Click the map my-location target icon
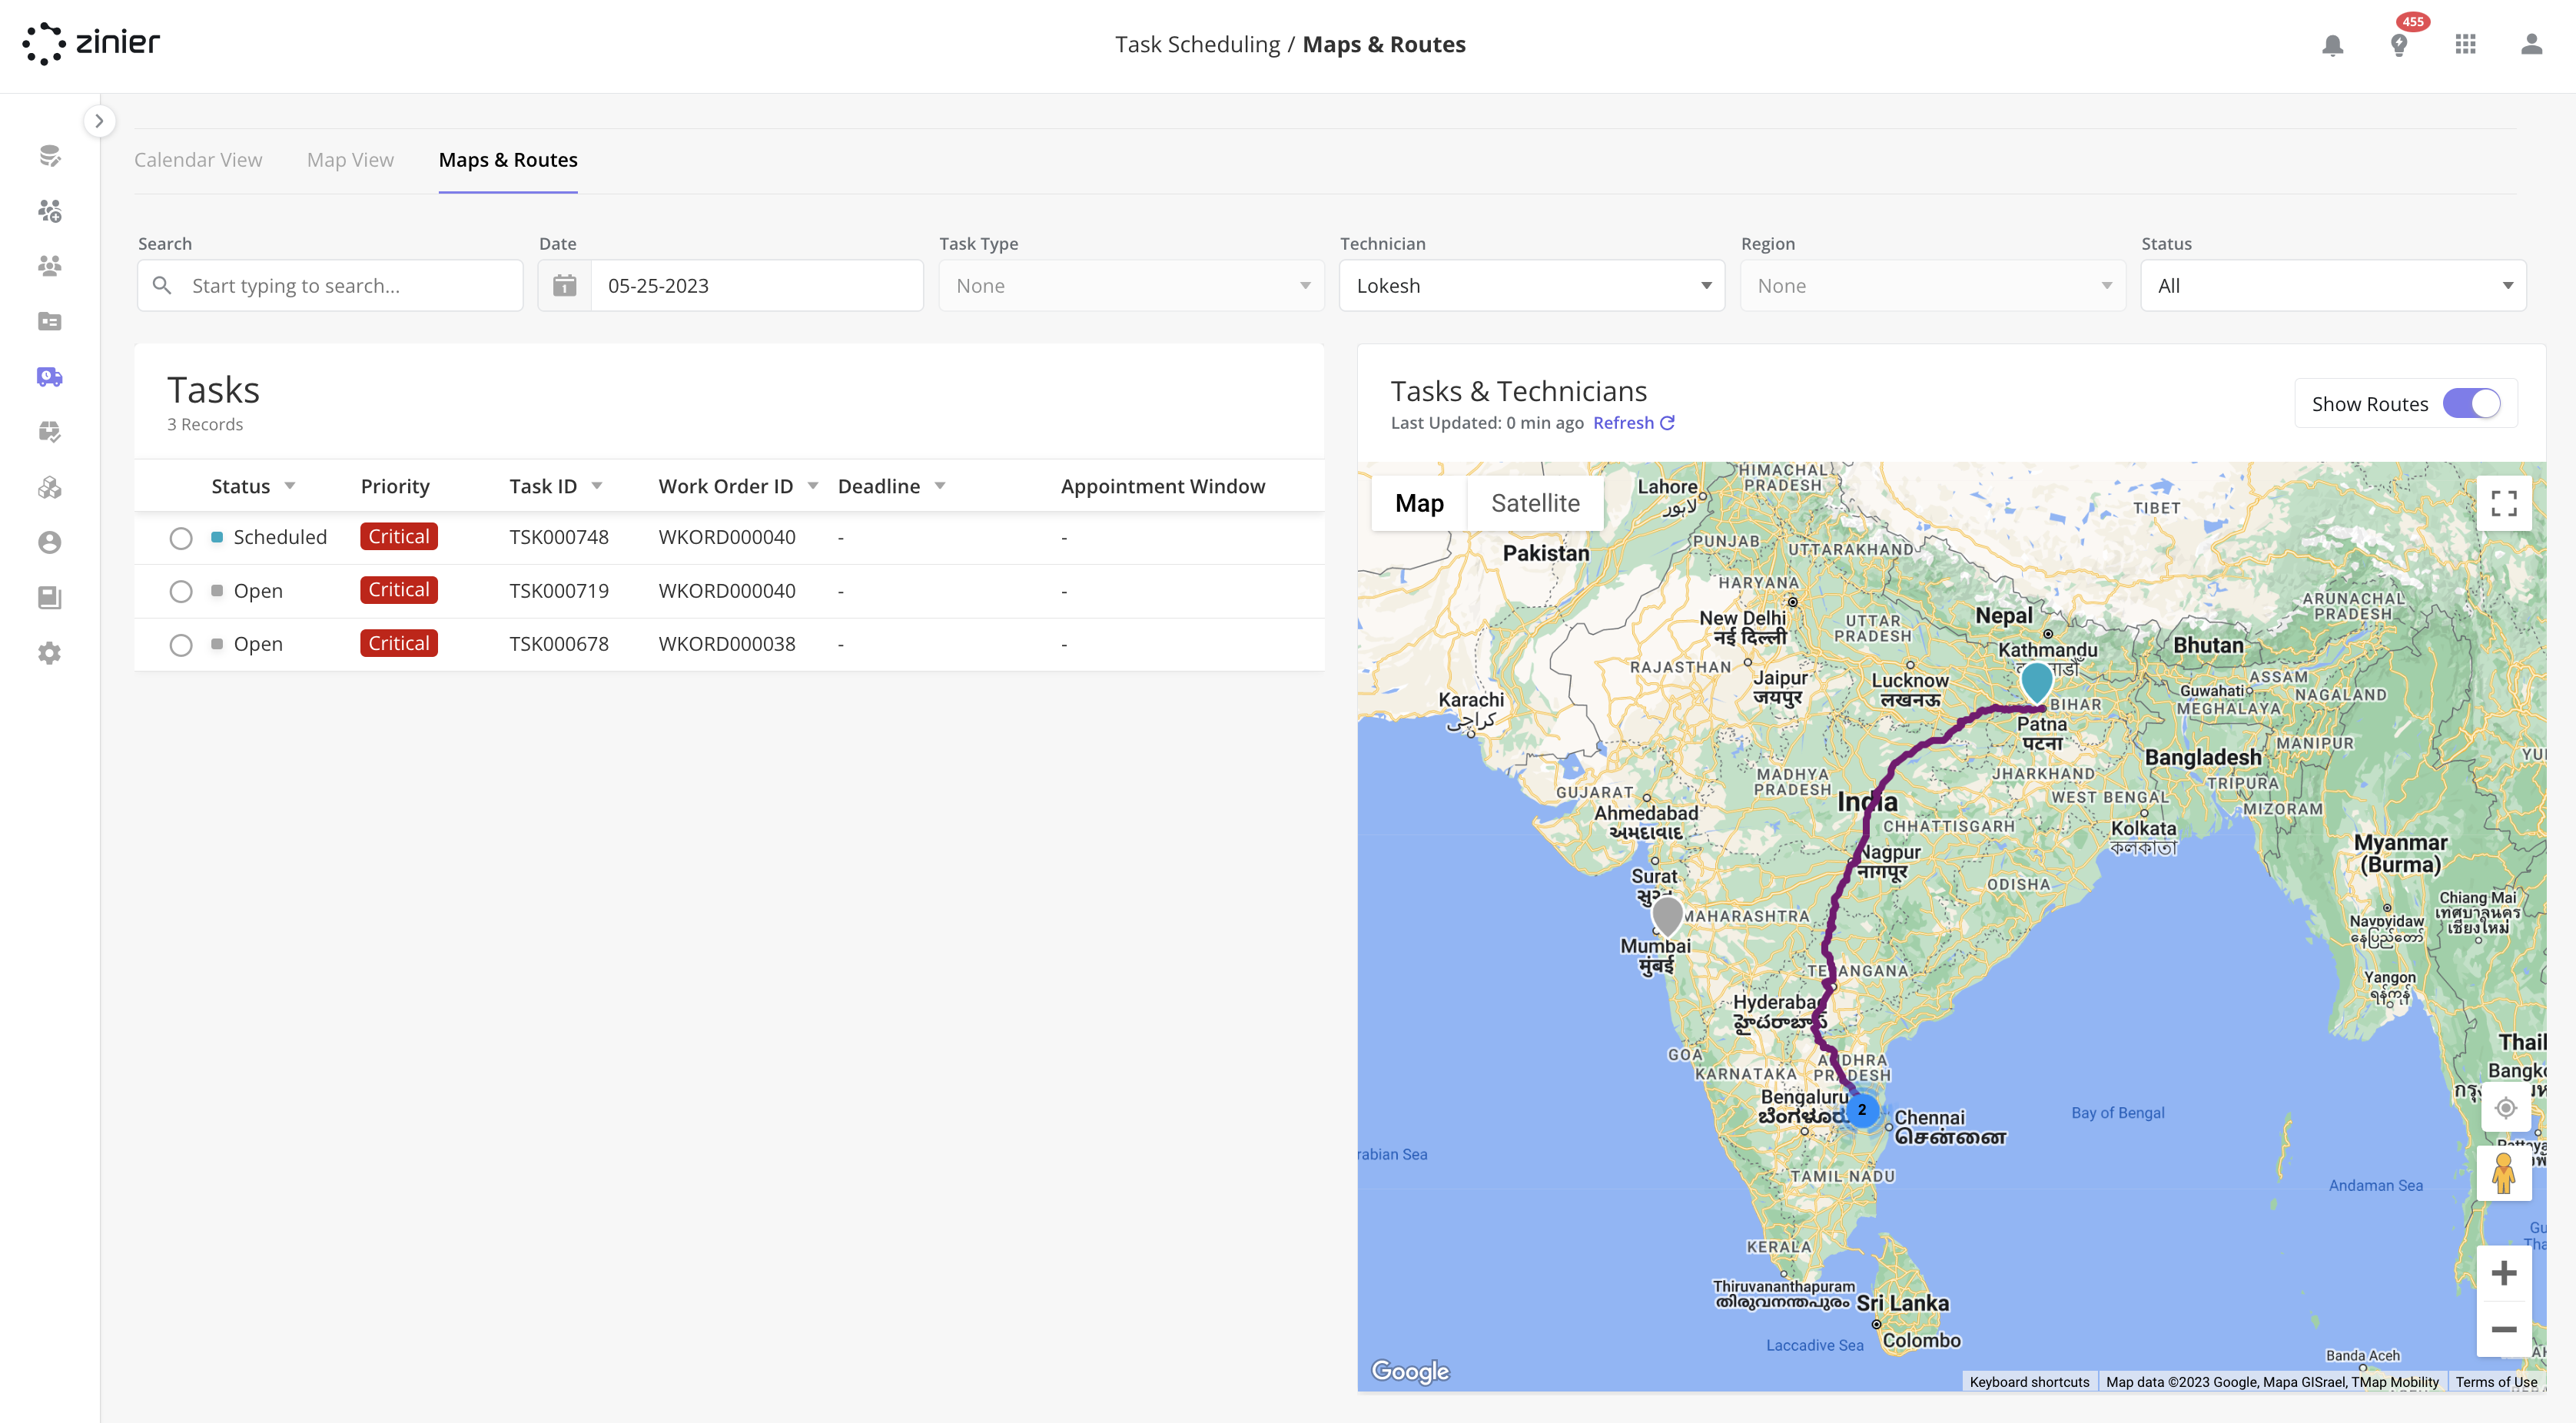This screenshot has width=2576, height=1423. click(x=2505, y=1108)
